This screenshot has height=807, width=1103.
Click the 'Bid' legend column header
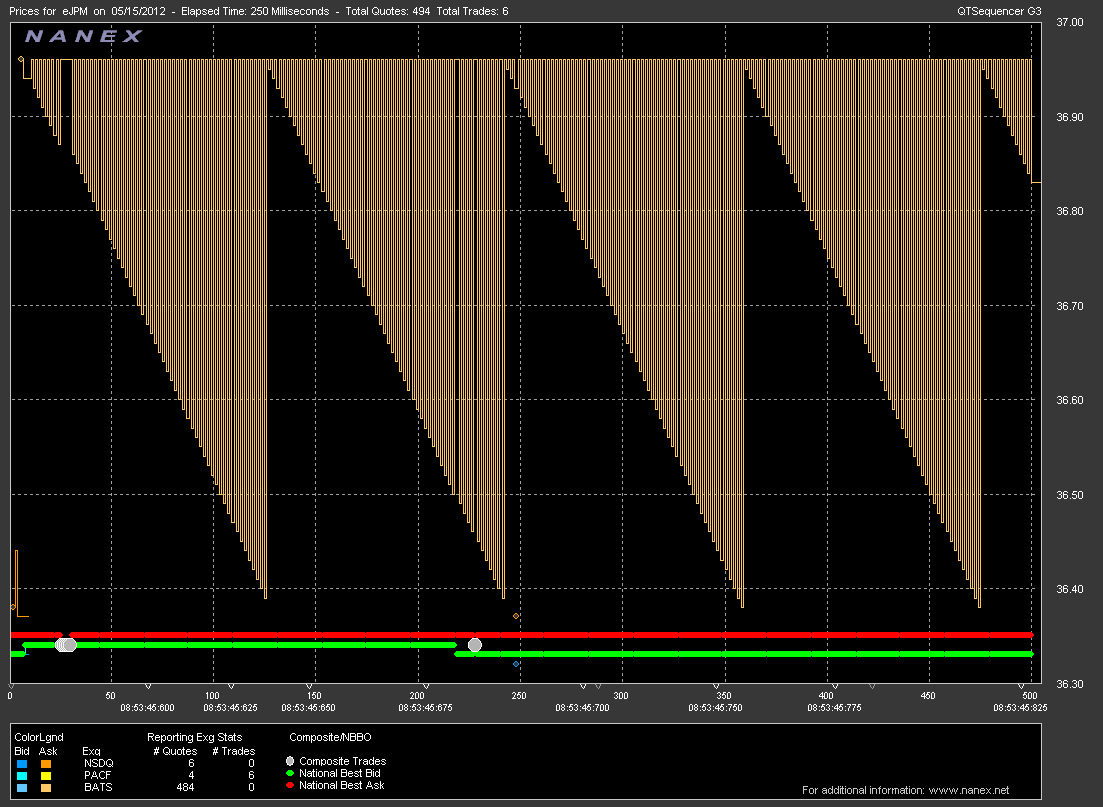pos(22,751)
